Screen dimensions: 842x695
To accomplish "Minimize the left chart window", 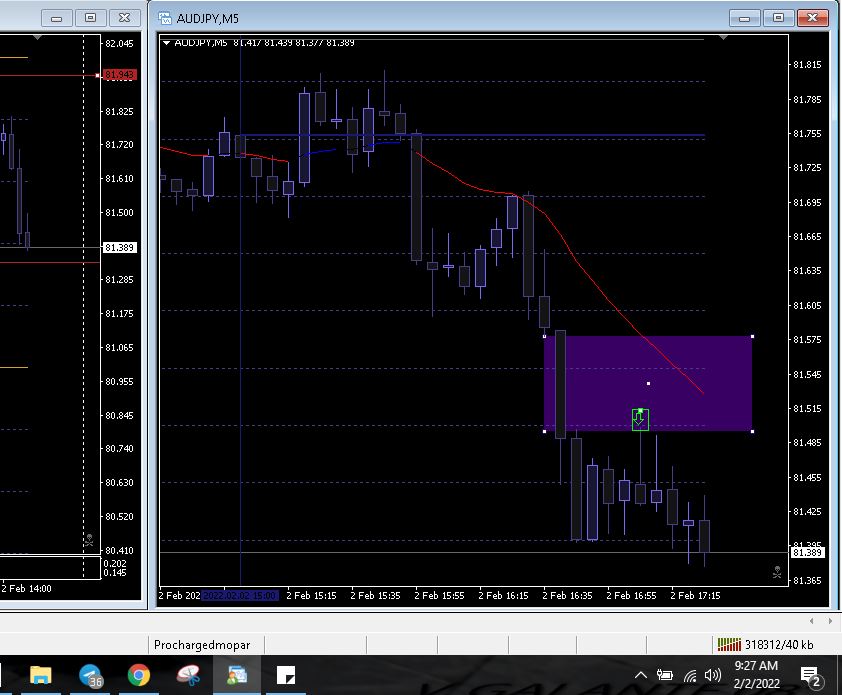I will coord(56,18).
